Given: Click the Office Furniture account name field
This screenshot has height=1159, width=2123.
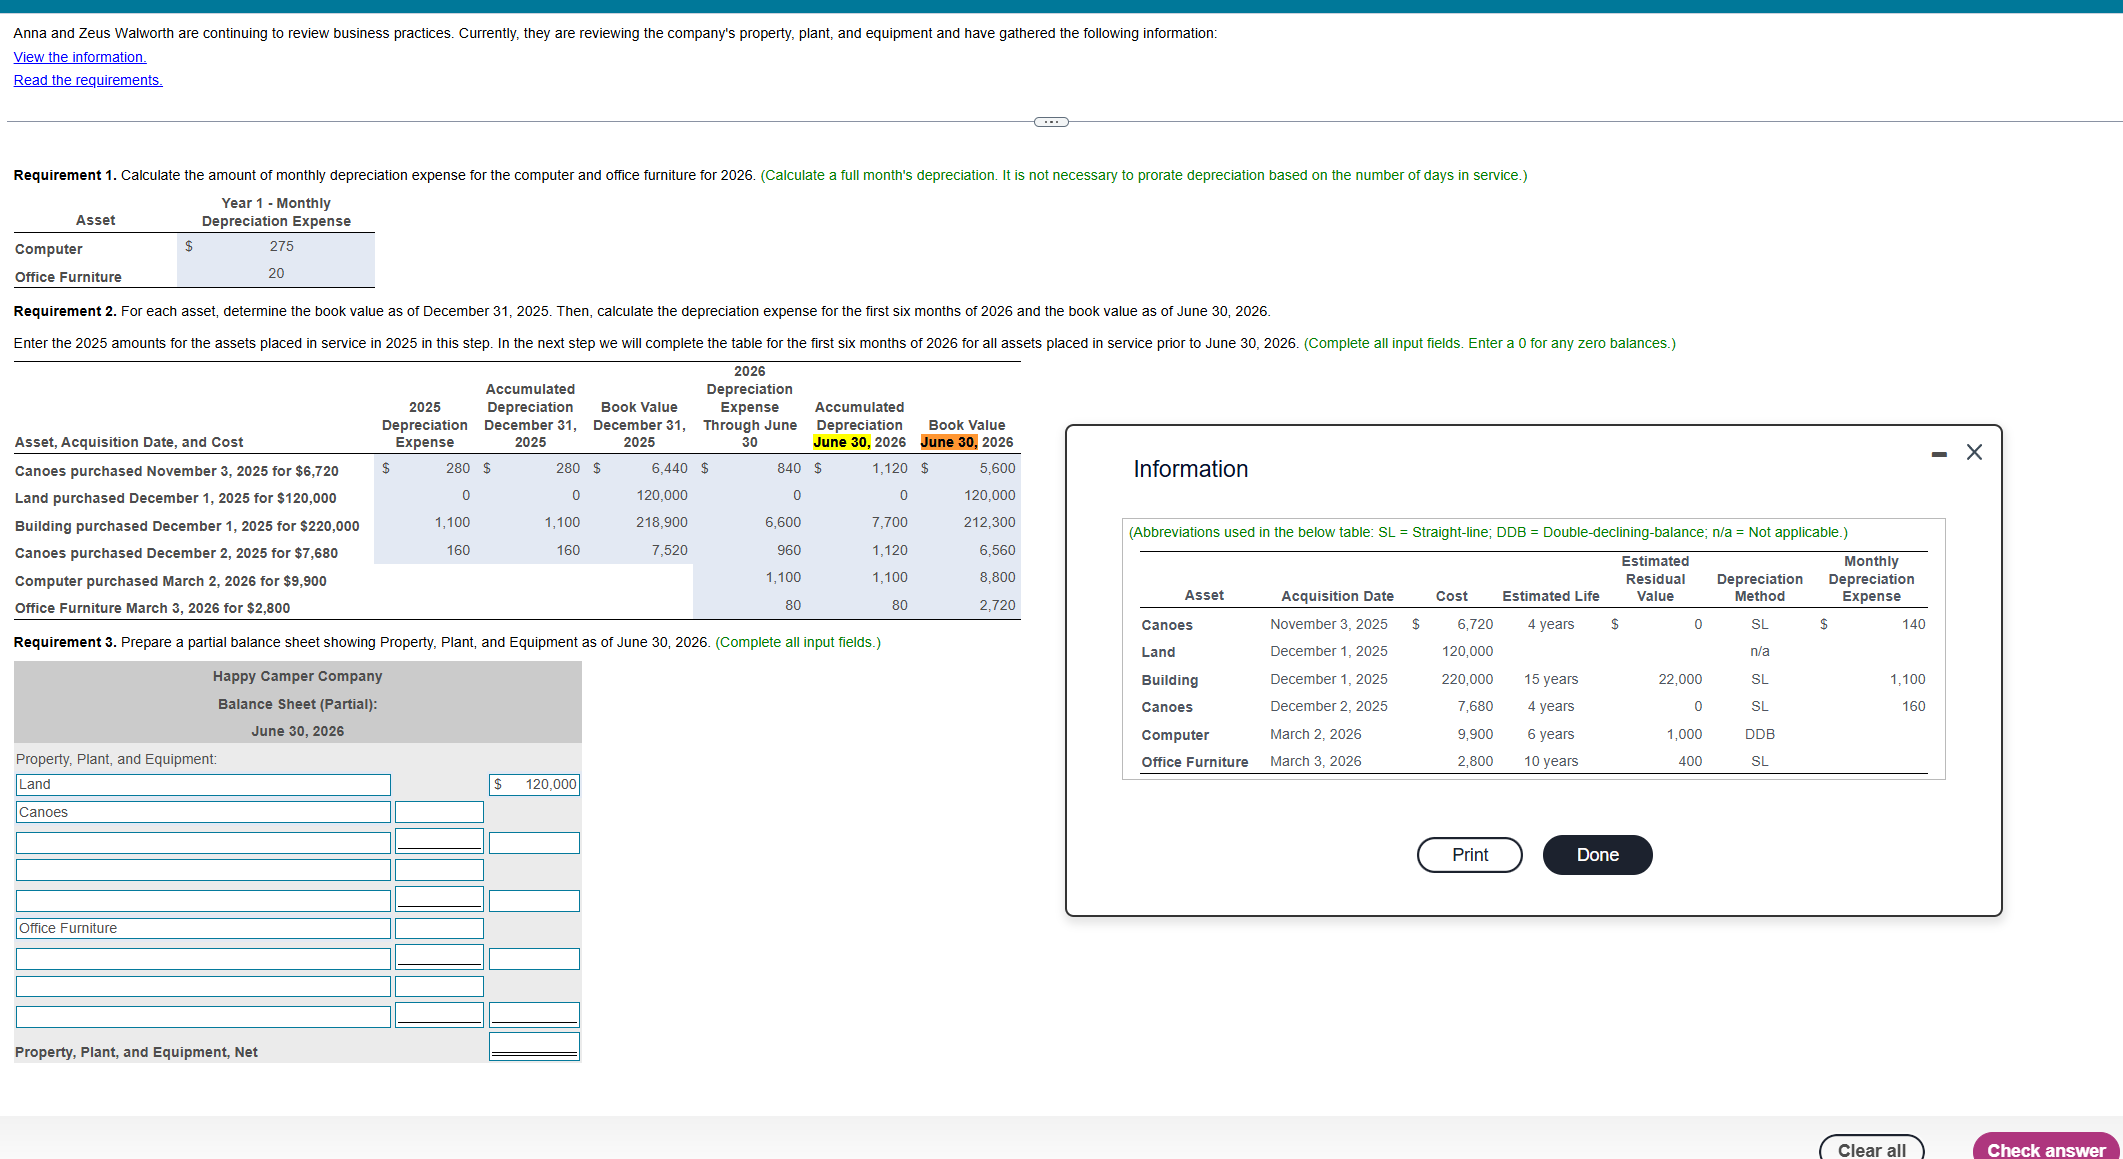Looking at the screenshot, I should 203,929.
